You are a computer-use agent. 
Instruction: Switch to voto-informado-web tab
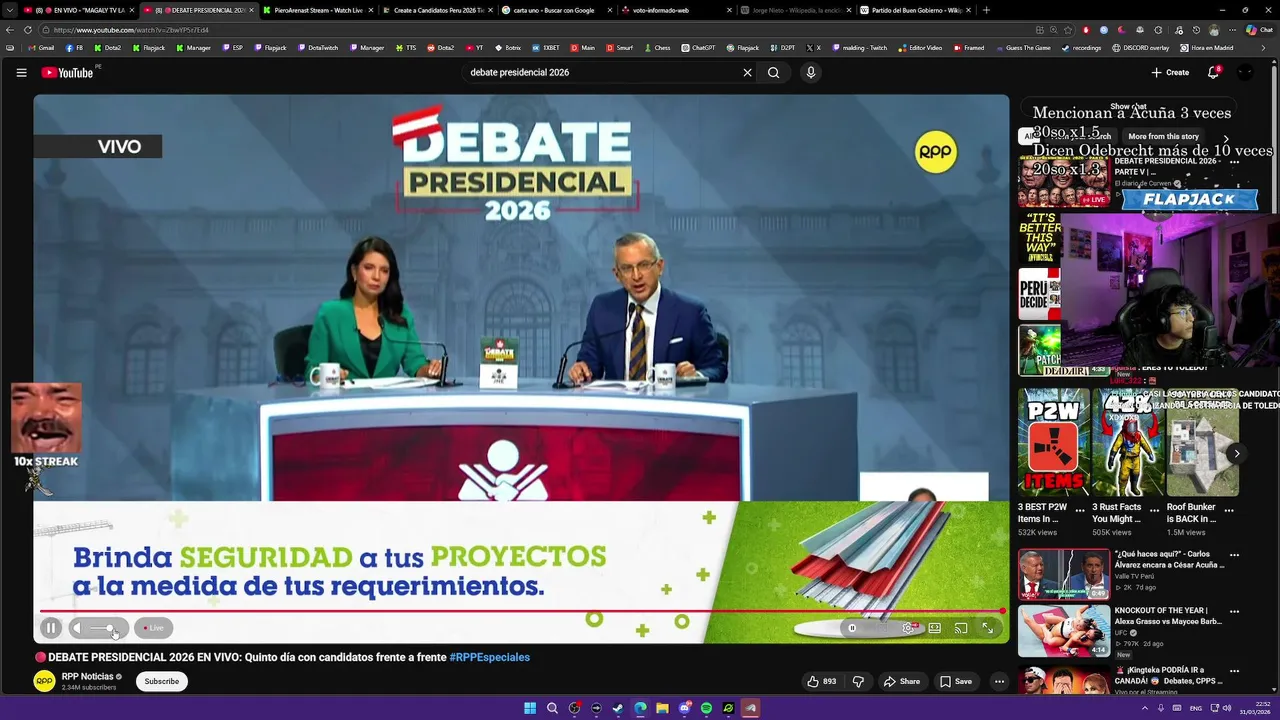(x=676, y=10)
